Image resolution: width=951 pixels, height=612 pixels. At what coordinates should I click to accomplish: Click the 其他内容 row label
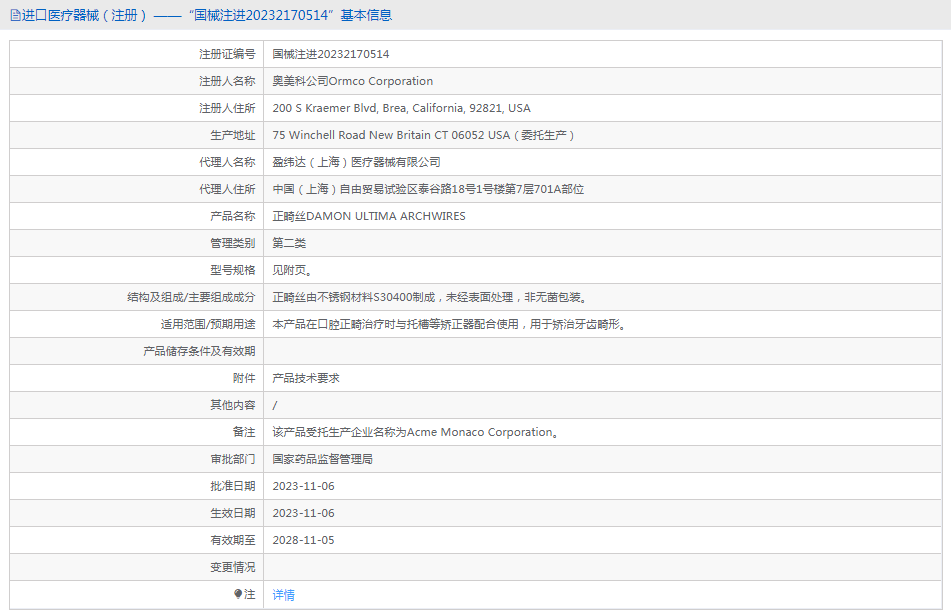coord(233,405)
